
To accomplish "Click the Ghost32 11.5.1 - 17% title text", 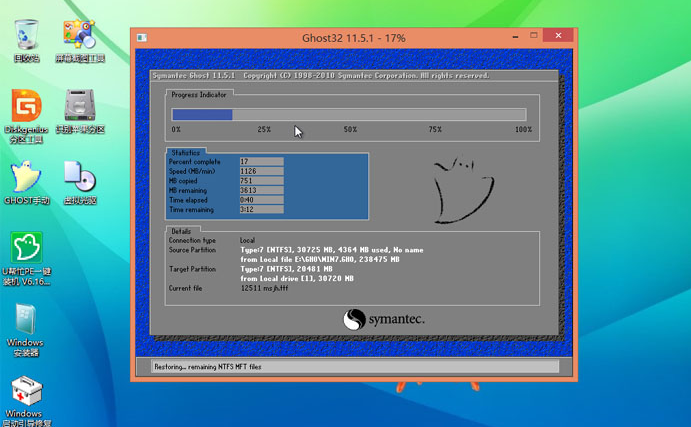I will pyautogui.click(x=353, y=38).
